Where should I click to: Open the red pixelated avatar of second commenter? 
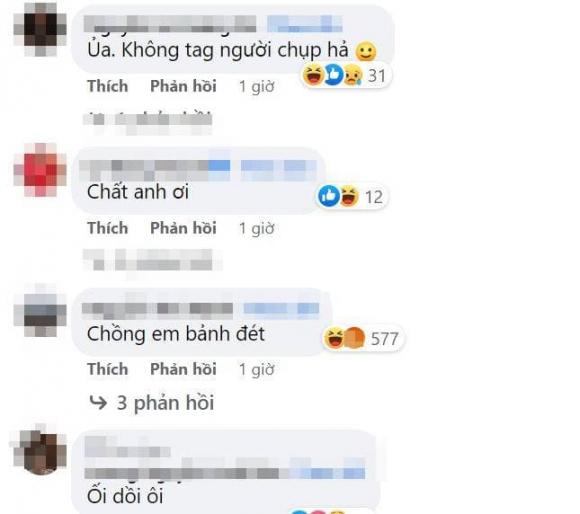pos(40,170)
